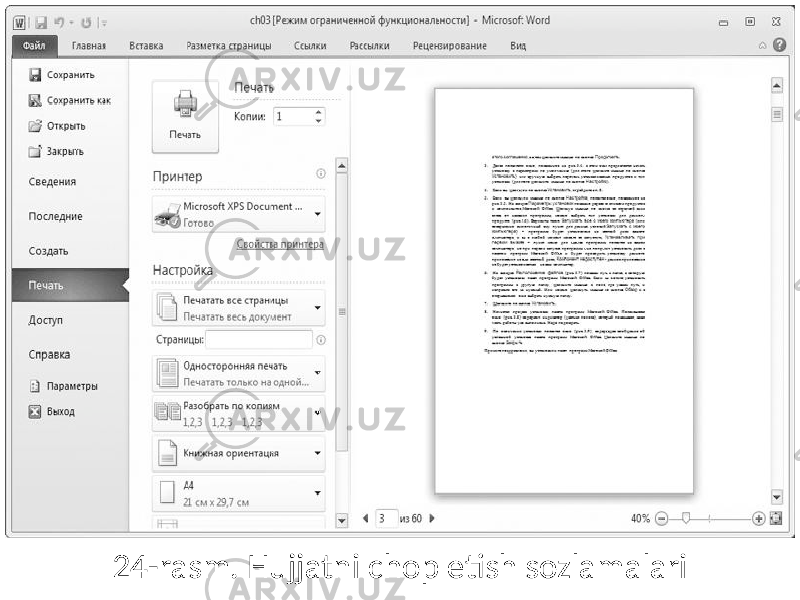Screen dimensions: 800x600
Task: Open the Печатать все страницы dropdown
Action: (x=239, y=308)
